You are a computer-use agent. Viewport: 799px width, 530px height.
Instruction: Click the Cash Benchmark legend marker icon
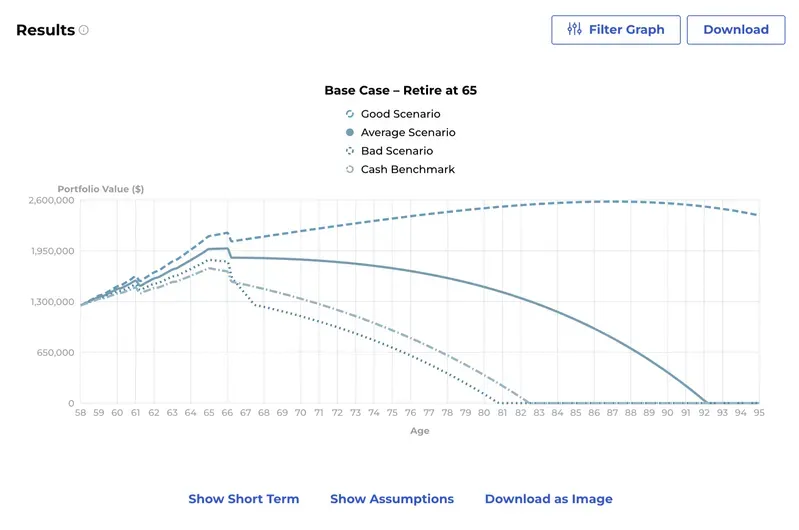pyautogui.click(x=350, y=169)
